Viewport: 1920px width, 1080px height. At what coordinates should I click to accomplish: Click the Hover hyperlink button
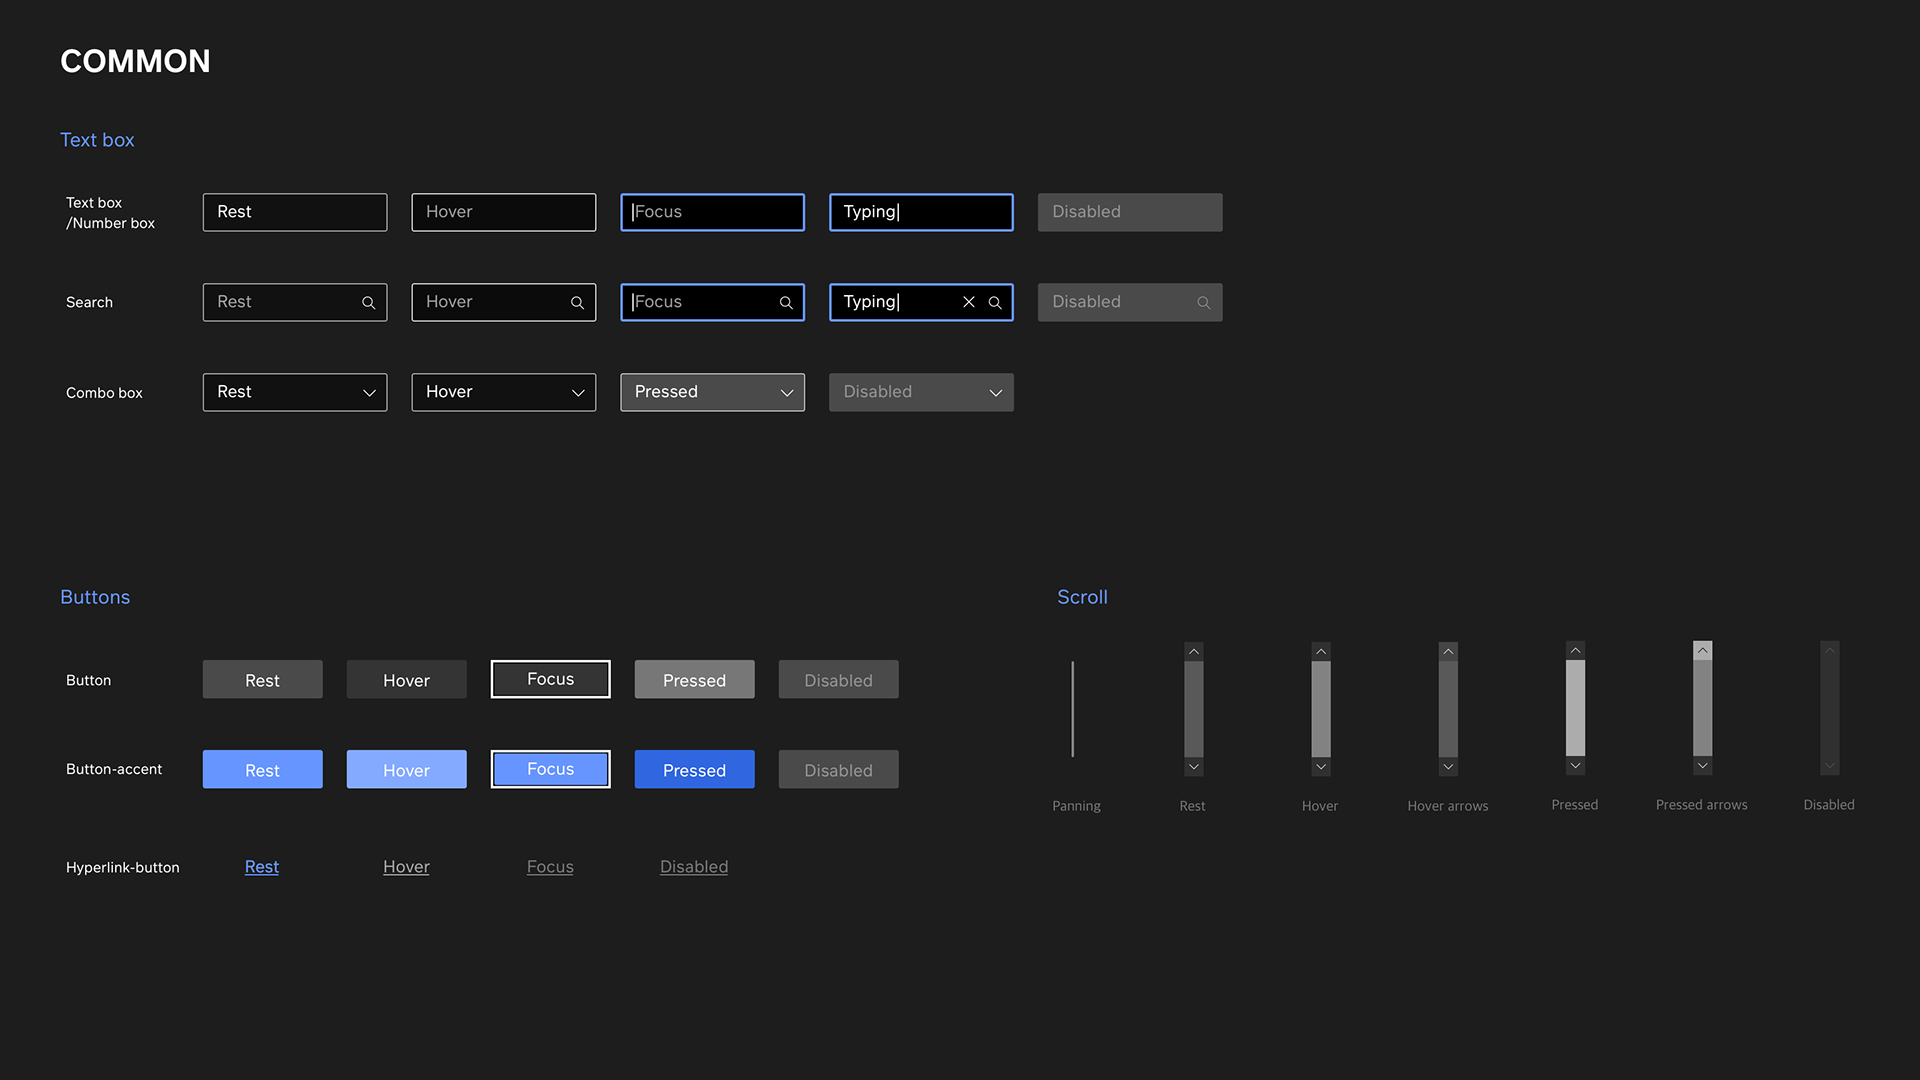pos(406,867)
